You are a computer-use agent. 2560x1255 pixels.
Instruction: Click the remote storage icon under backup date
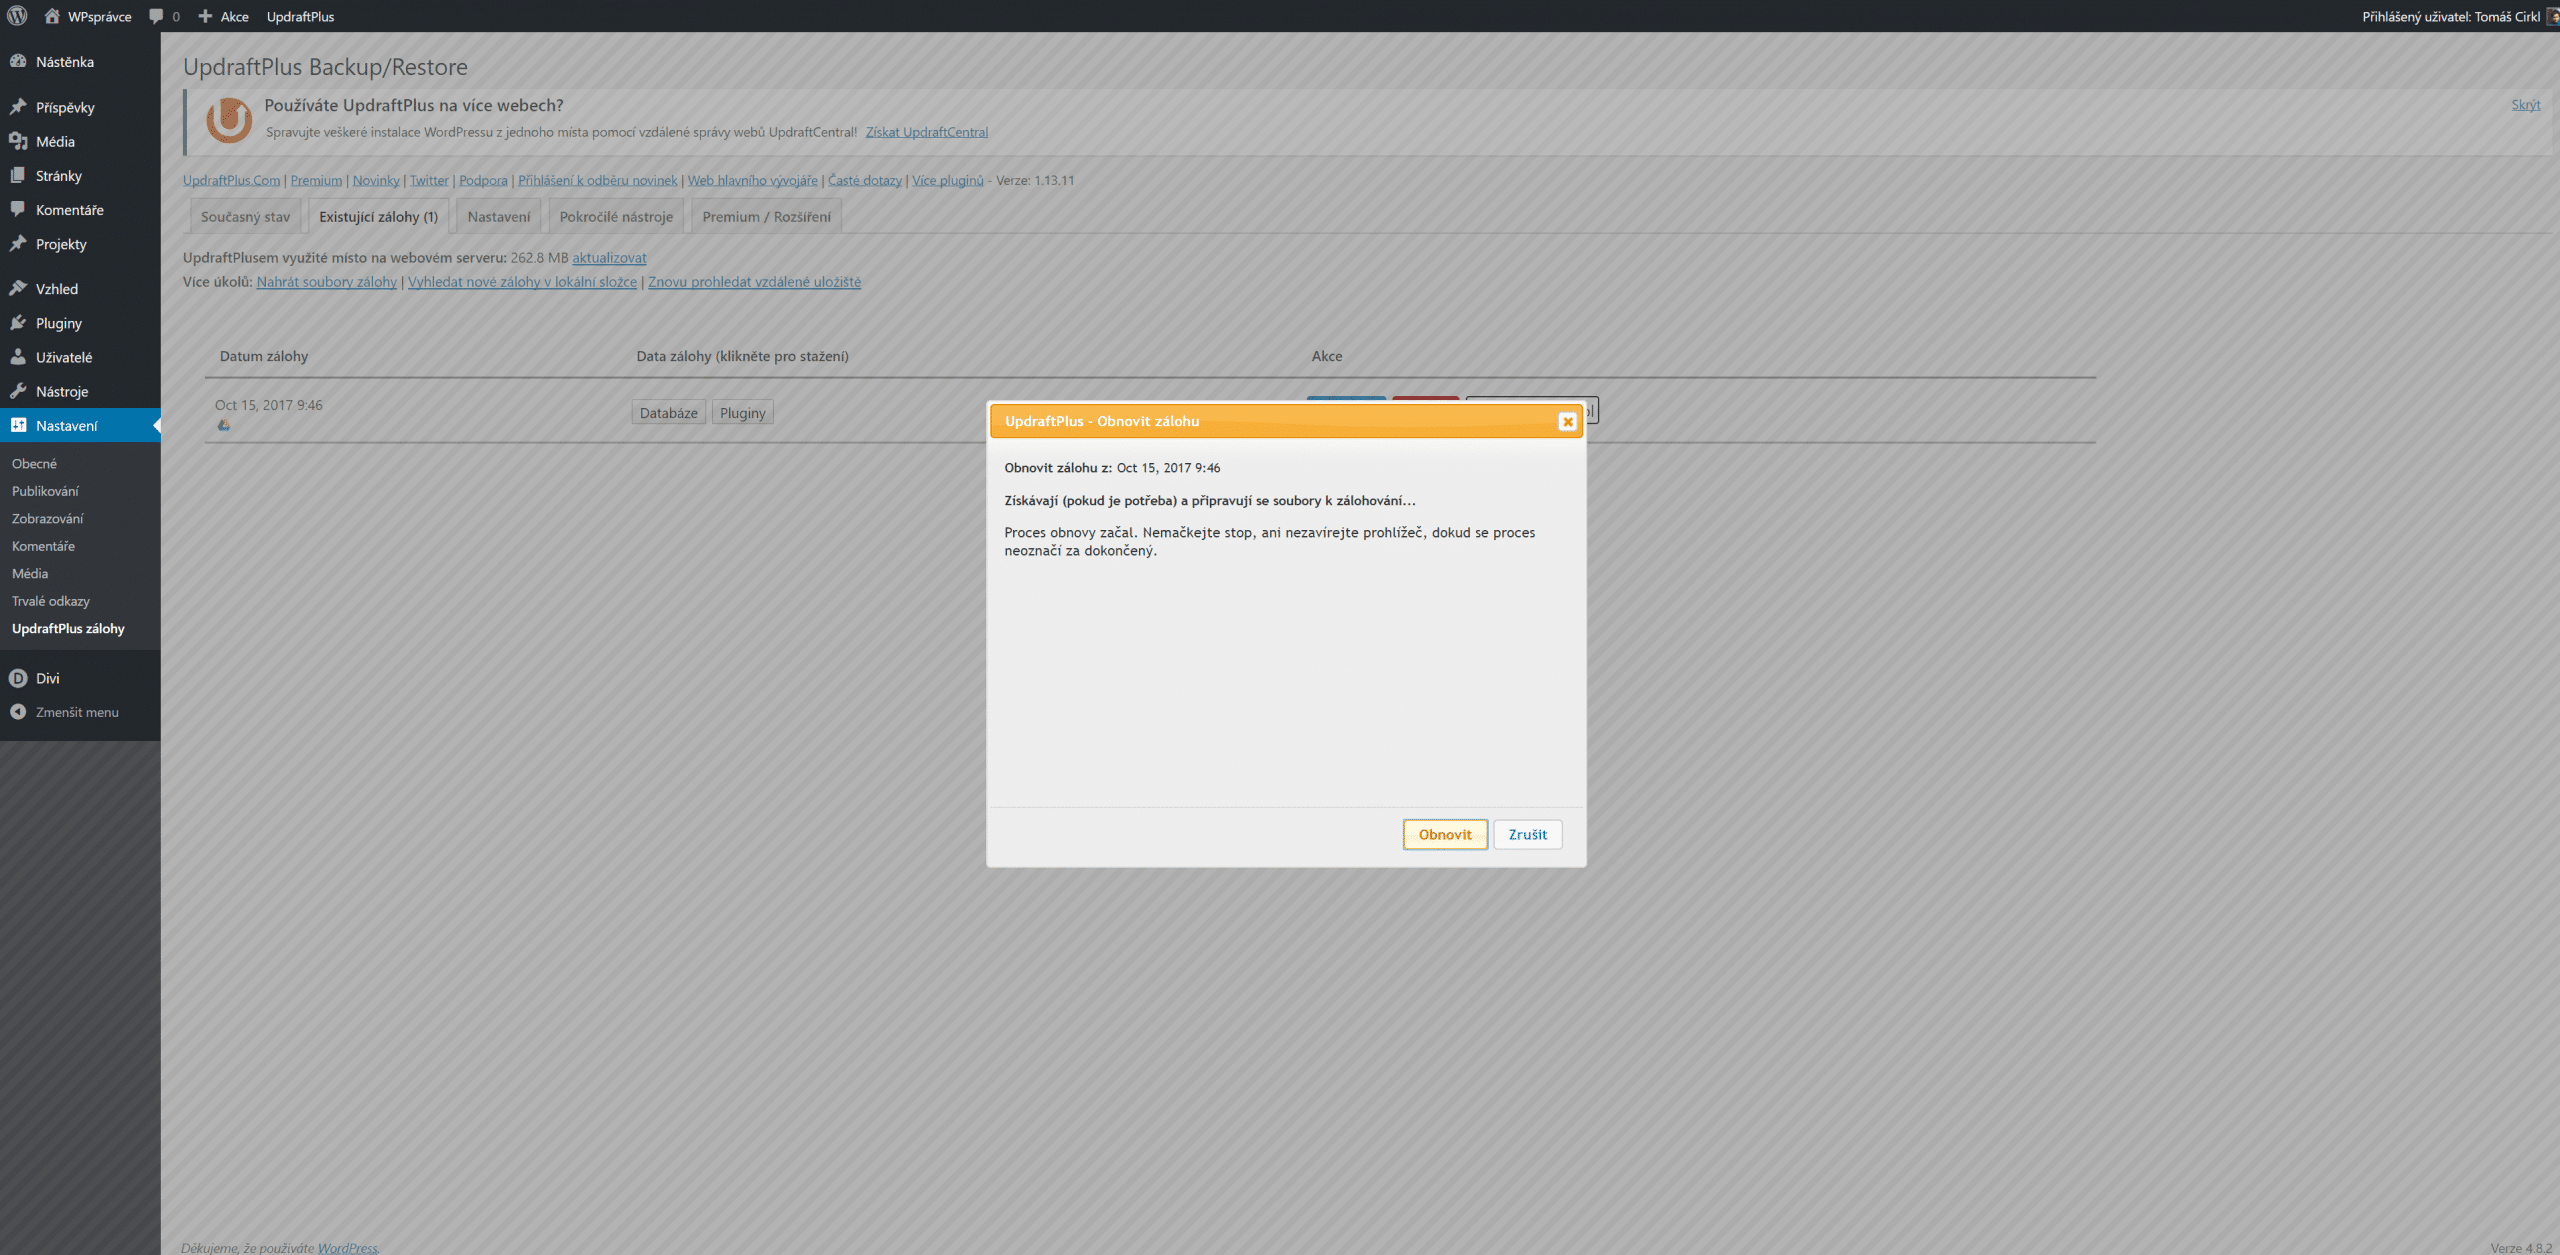coord(224,425)
